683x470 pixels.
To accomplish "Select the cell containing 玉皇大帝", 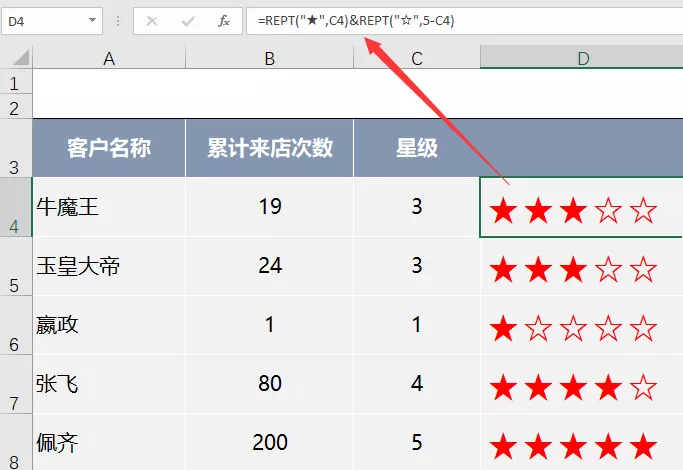I will (x=109, y=267).
